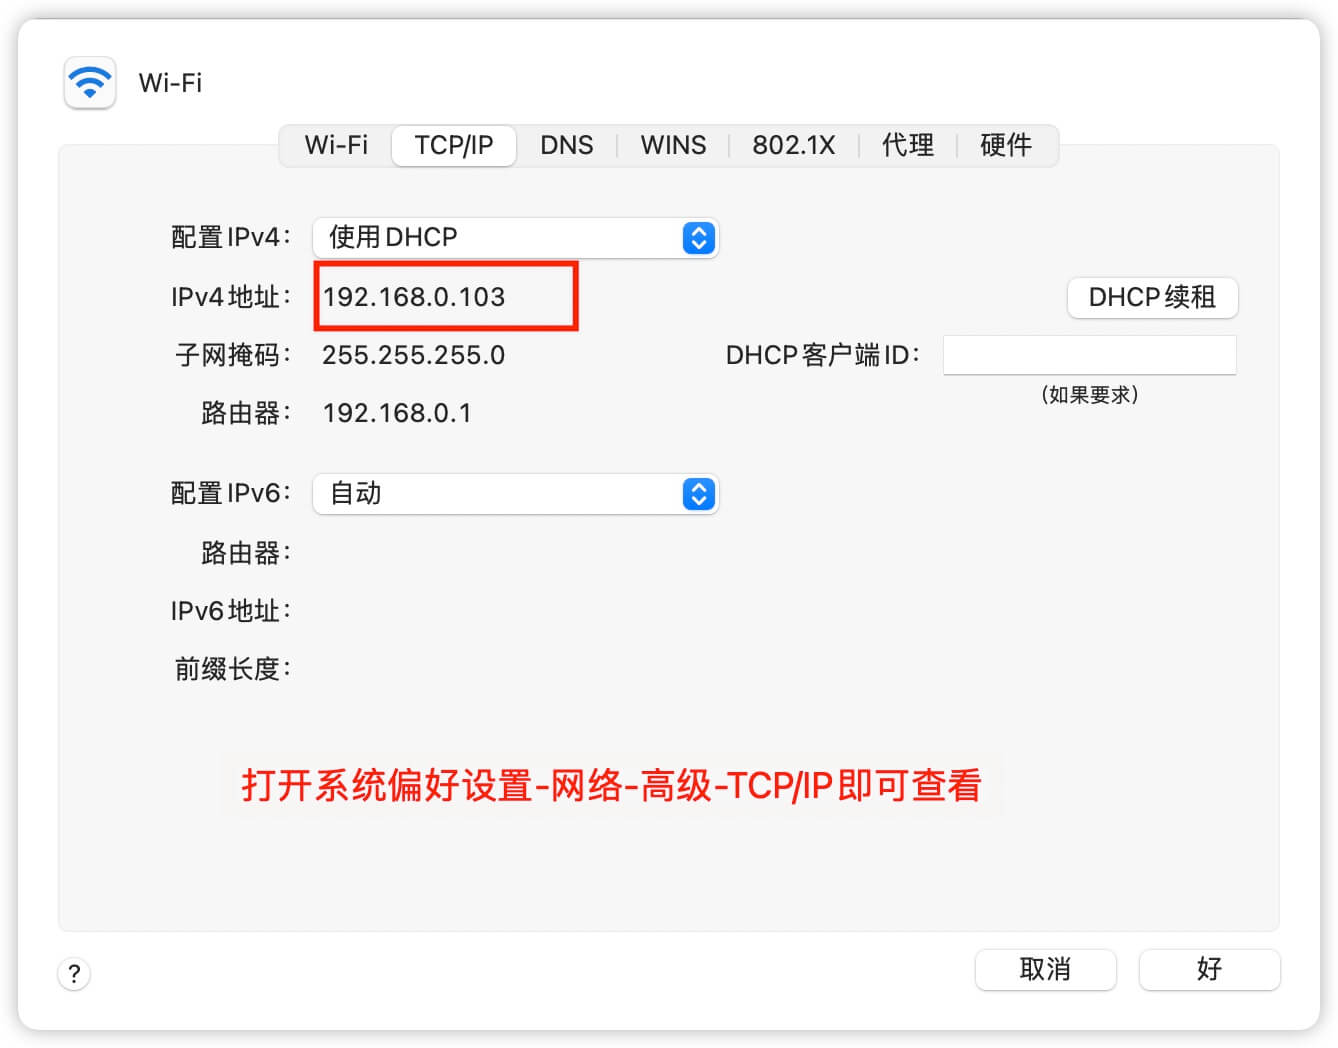This screenshot has height=1048, width=1338.
Task: Click the 取消 button
Action: click(1045, 969)
